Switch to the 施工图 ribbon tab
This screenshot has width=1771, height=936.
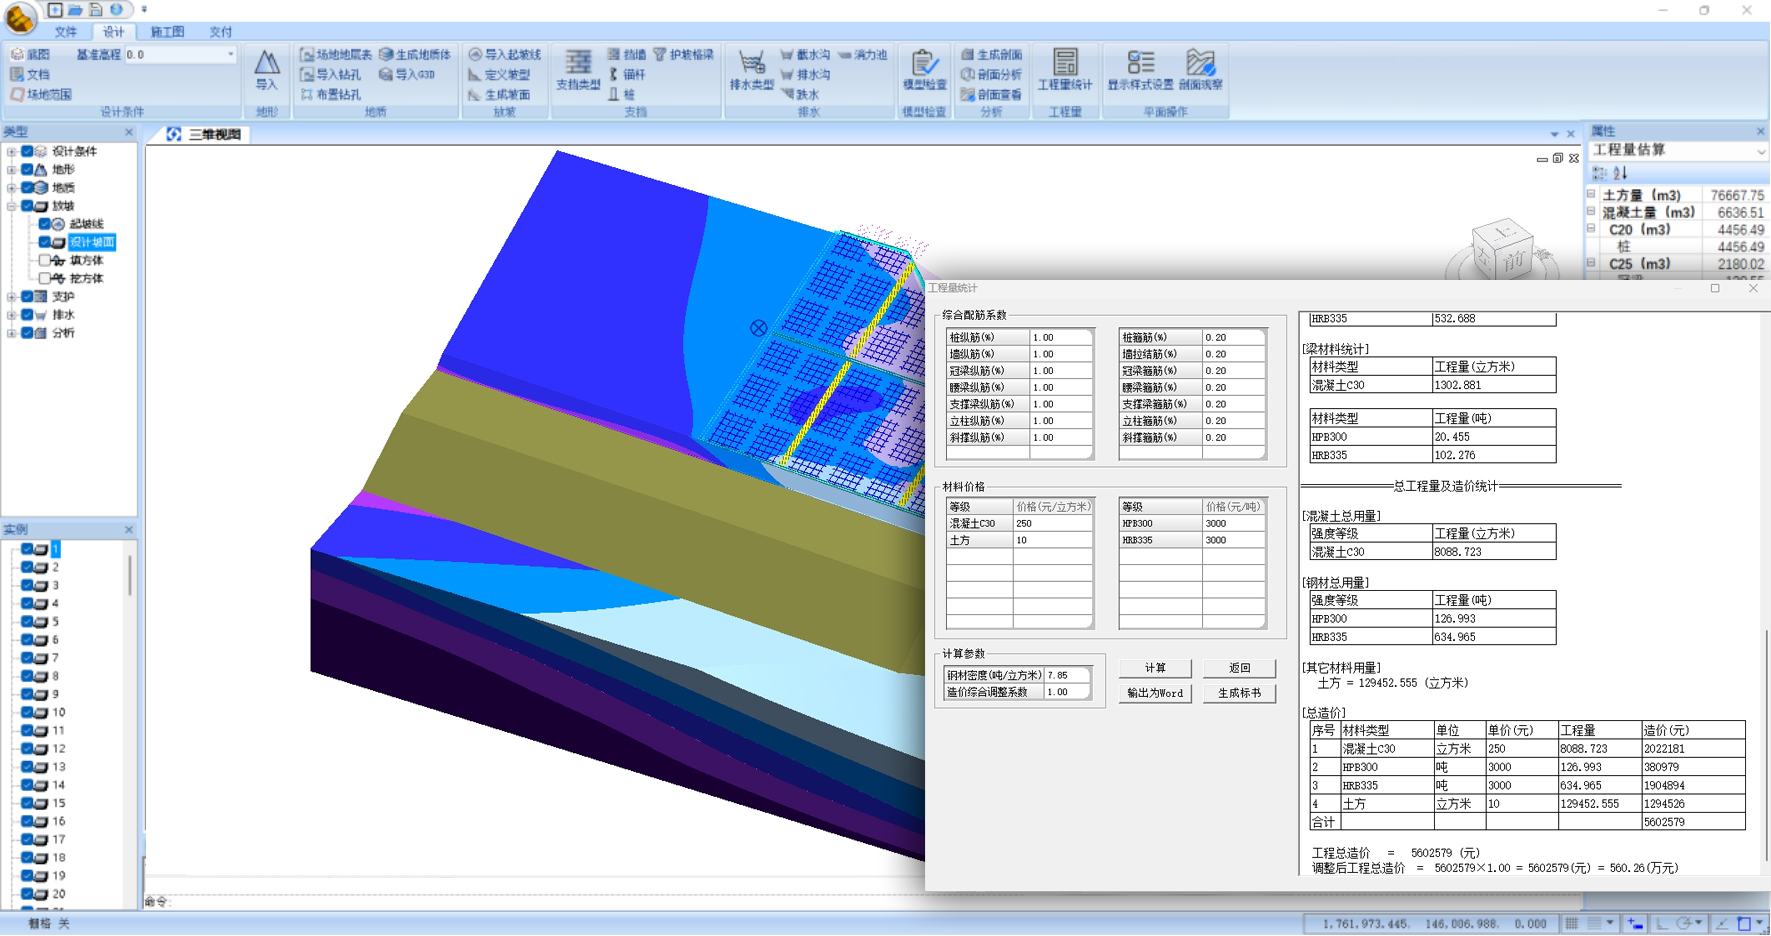click(167, 32)
